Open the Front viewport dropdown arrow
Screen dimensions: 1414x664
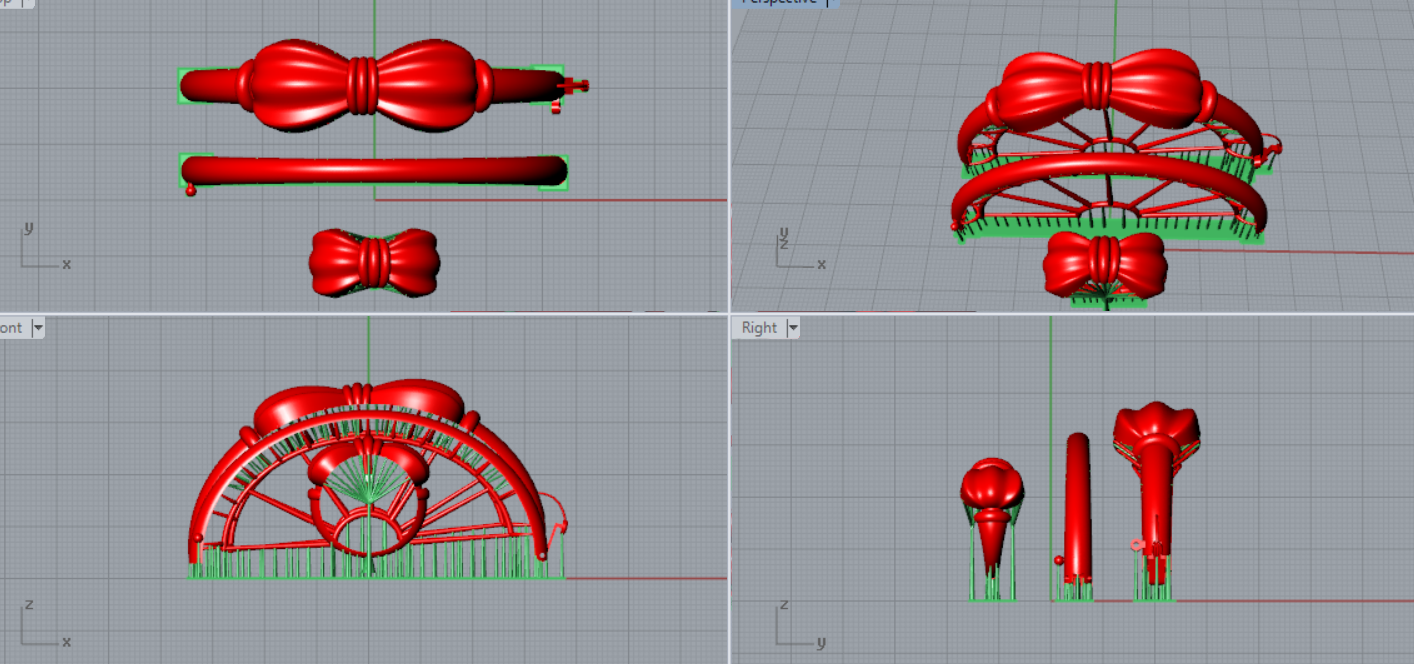(37, 328)
